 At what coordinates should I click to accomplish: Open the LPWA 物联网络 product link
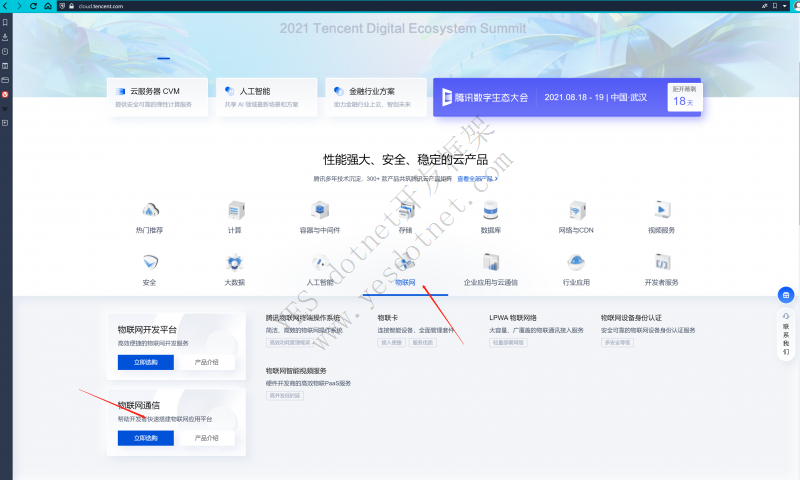(513, 318)
